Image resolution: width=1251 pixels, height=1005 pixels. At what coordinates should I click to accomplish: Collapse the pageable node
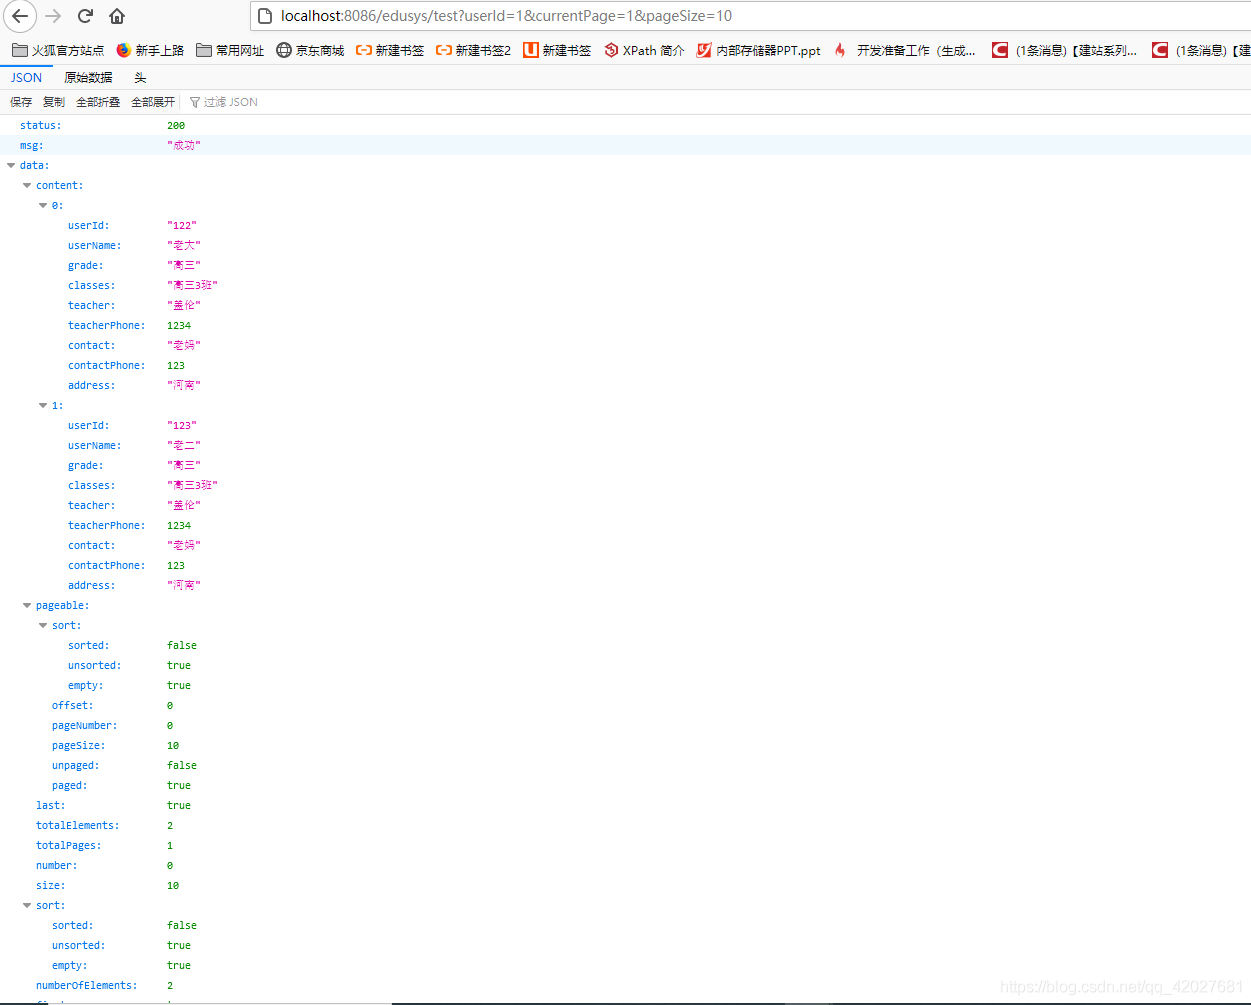point(27,605)
